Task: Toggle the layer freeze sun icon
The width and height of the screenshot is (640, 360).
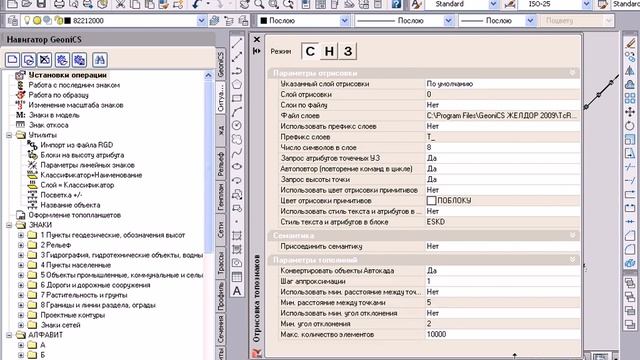Action: tap(37, 20)
